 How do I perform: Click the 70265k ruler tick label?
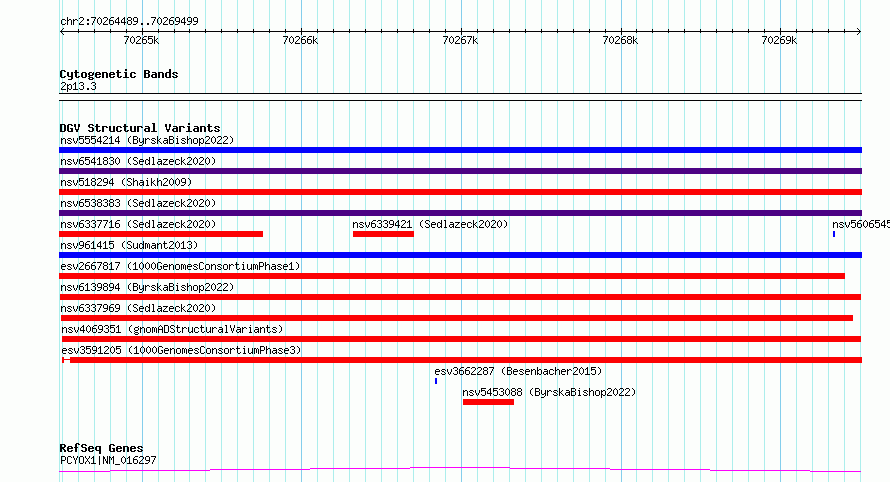(141, 40)
